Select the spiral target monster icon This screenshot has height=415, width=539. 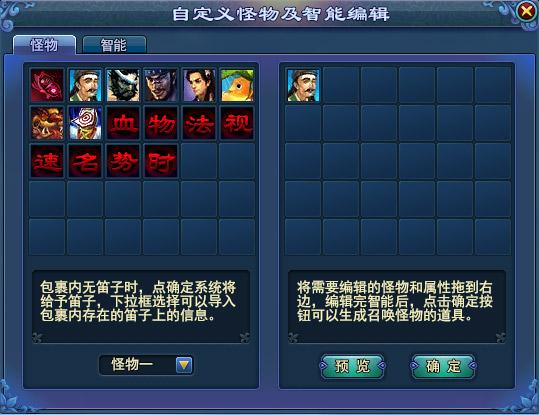point(85,123)
